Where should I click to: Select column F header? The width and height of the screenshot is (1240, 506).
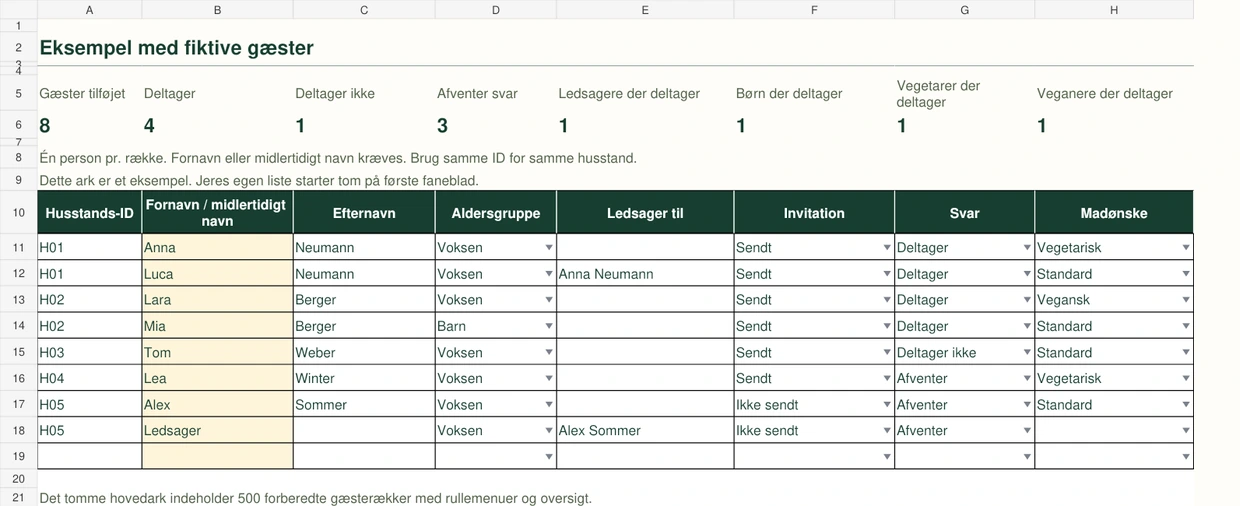tap(814, 10)
